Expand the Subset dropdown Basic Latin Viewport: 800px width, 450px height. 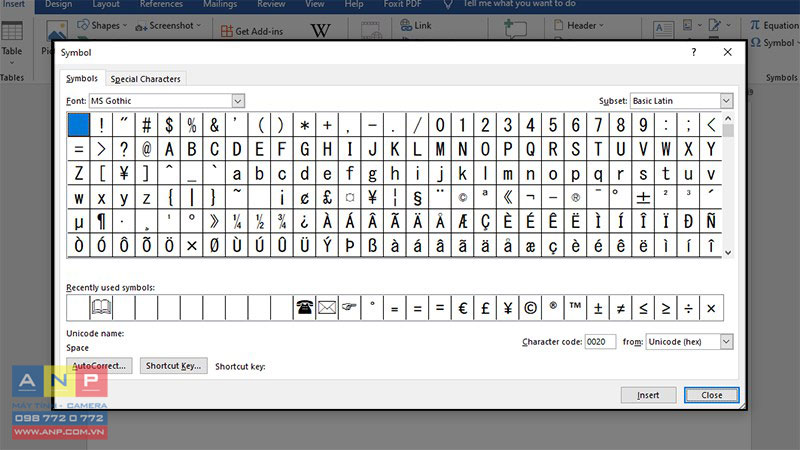tap(726, 101)
